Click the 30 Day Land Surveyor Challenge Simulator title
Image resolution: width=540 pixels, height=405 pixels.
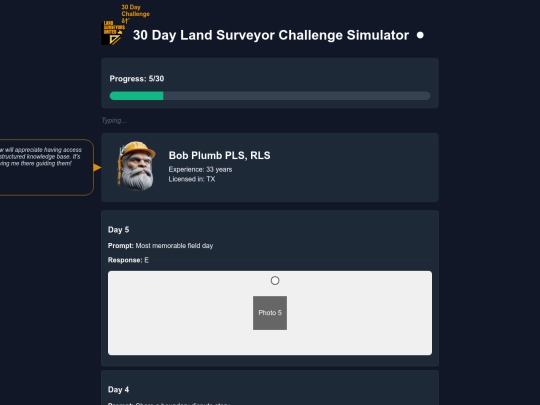[271, 35]
